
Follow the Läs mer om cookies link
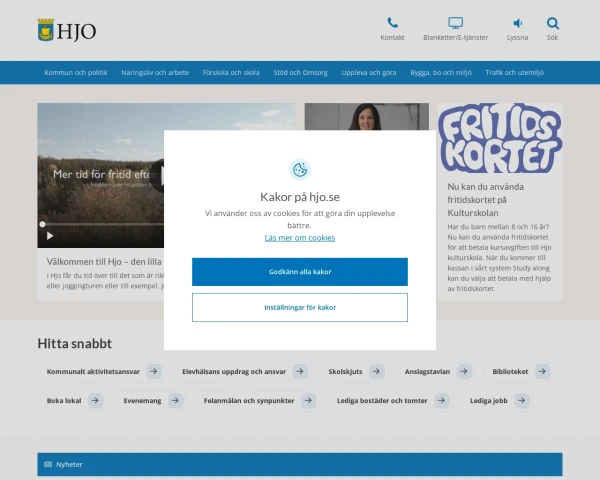(300, 238)
